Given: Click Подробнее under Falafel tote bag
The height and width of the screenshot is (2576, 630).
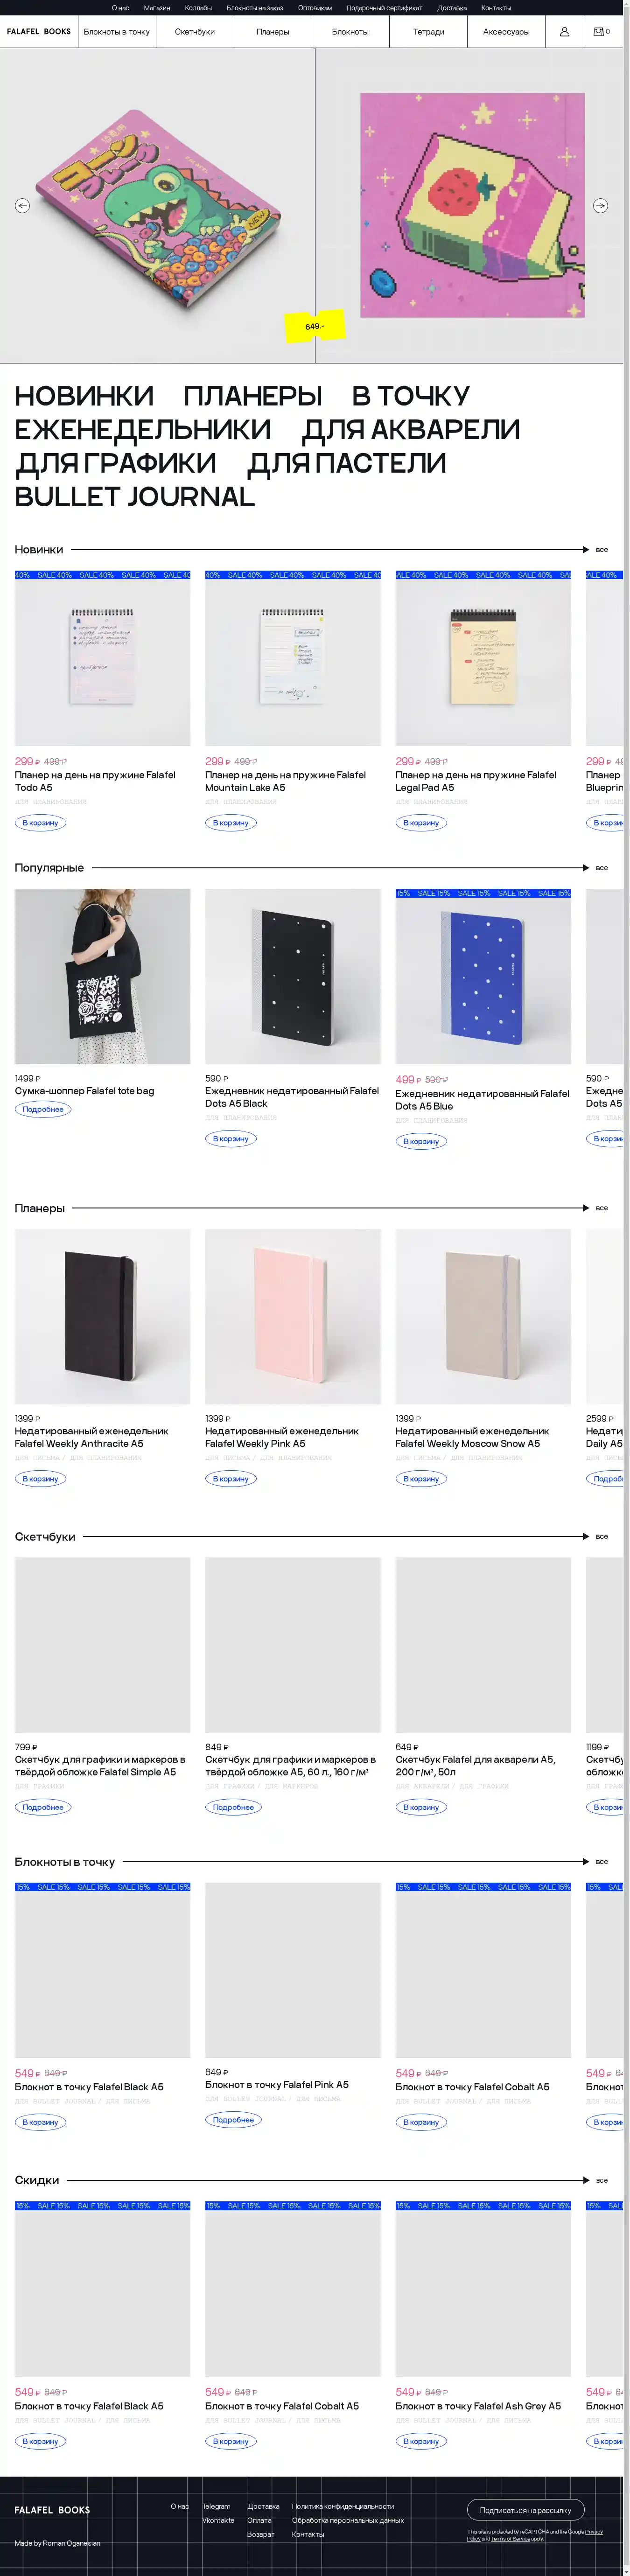Looking at the screenshot, I should 43,1109.
